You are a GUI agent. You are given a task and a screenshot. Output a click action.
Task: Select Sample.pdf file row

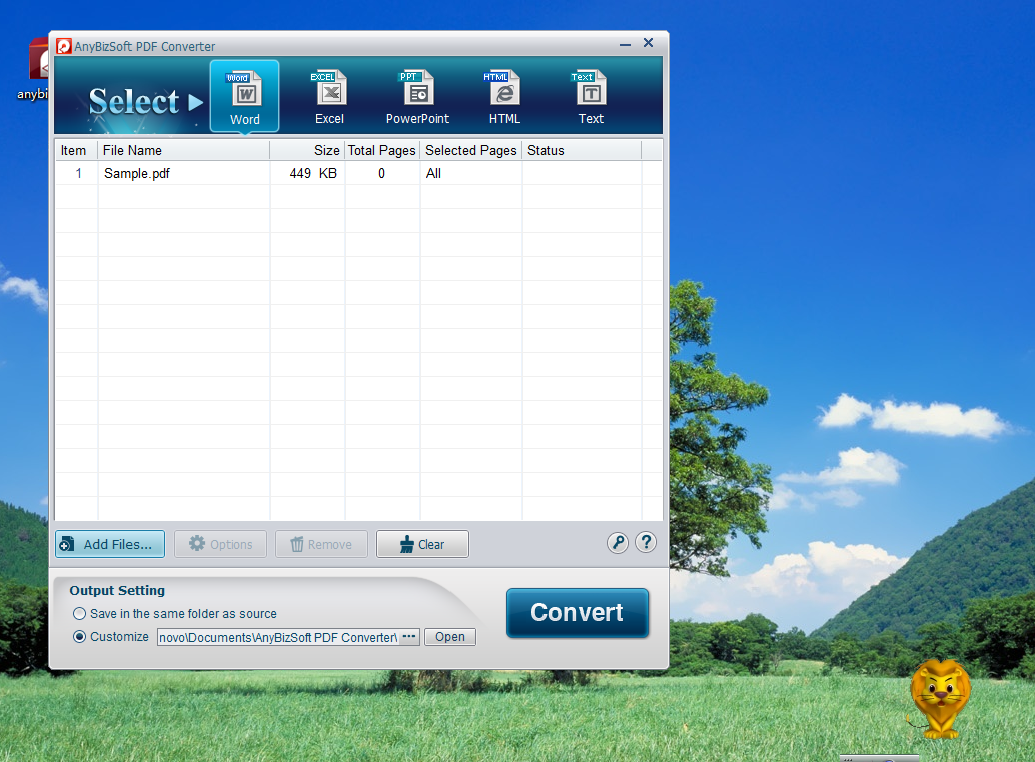[358, 174]
